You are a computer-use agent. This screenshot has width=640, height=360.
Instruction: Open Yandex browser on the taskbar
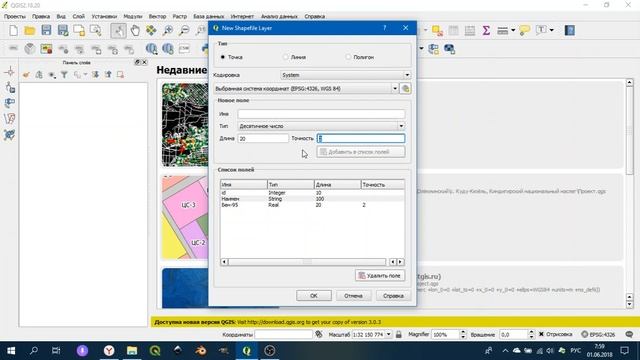(x=109, y=351)
